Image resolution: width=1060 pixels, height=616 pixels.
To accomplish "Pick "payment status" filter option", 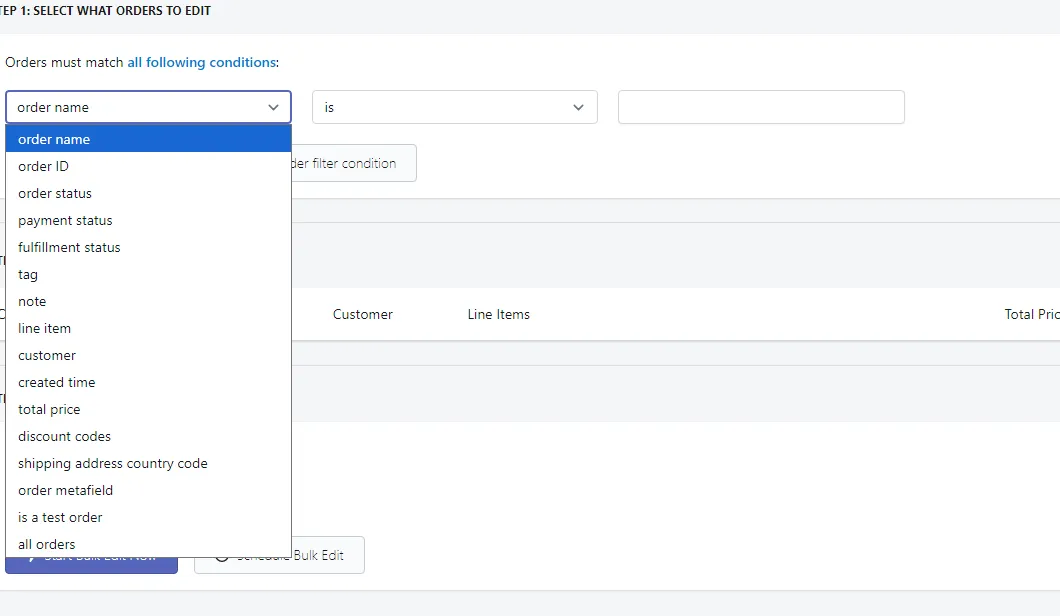I will 148,220.
